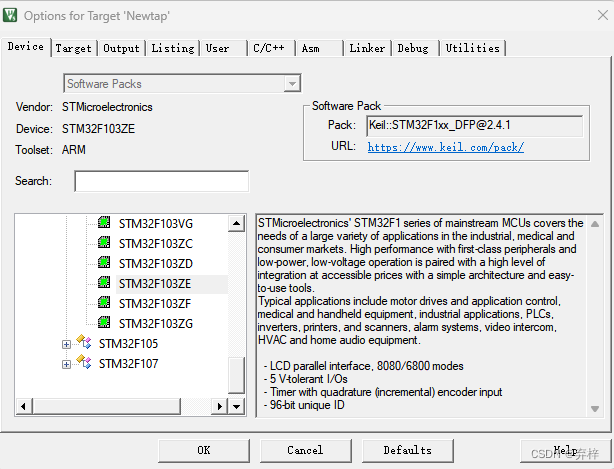Click the STM32F103ZD chip icon
The width and height of the screenshot is (614, 469).
click(104, 262)
